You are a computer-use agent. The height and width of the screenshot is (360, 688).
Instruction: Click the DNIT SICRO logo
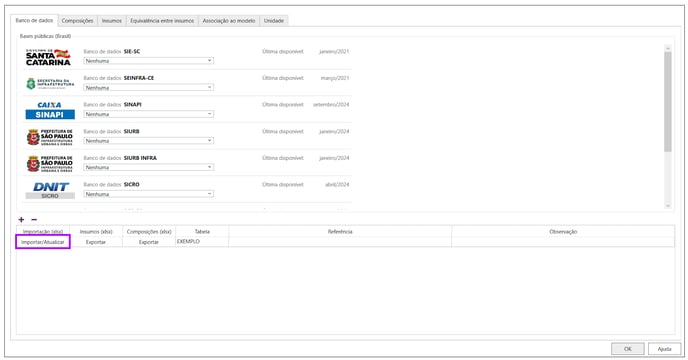click(x=50, y=191)
